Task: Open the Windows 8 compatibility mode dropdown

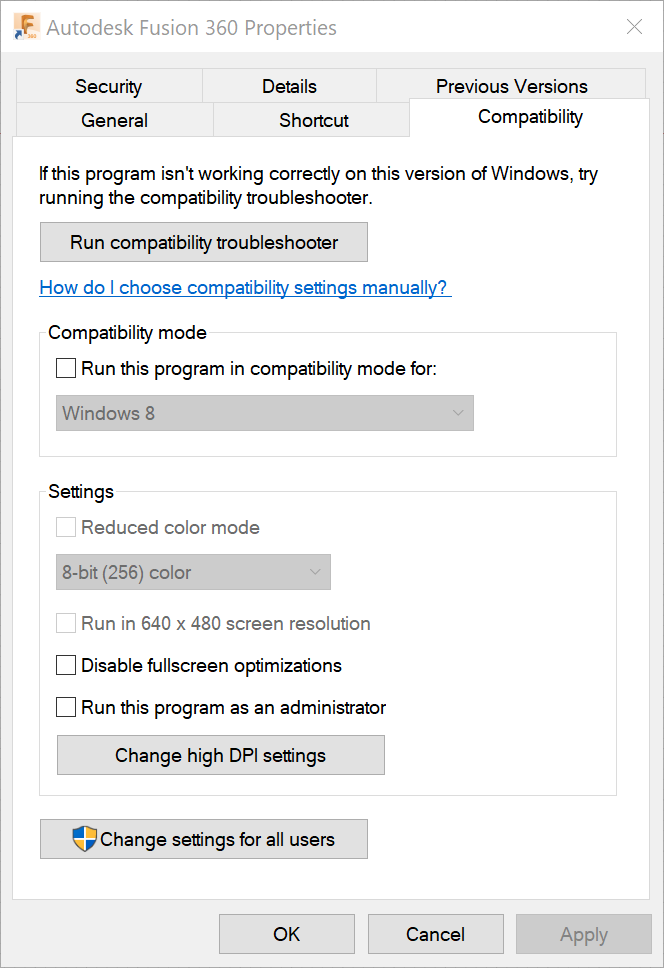Action: point(265,413)
